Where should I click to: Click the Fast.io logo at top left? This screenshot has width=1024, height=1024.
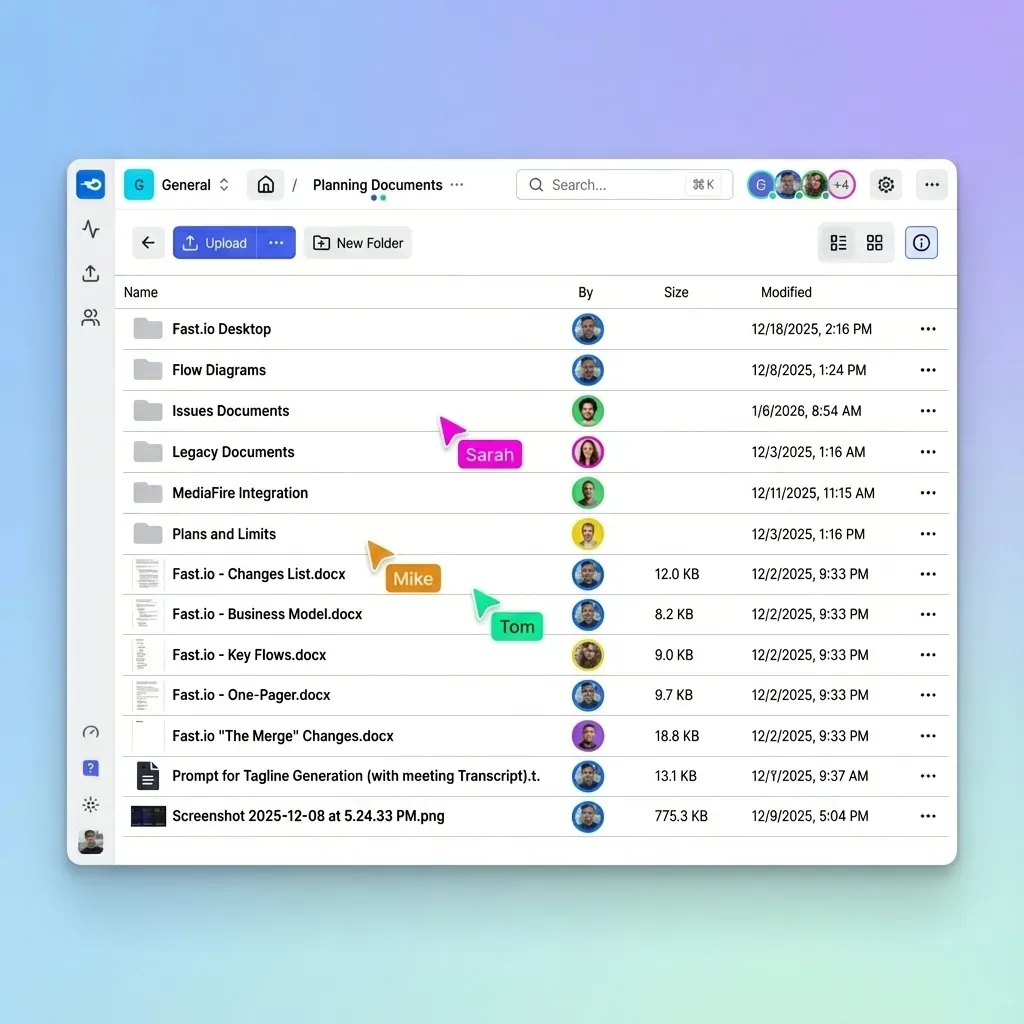90,184
